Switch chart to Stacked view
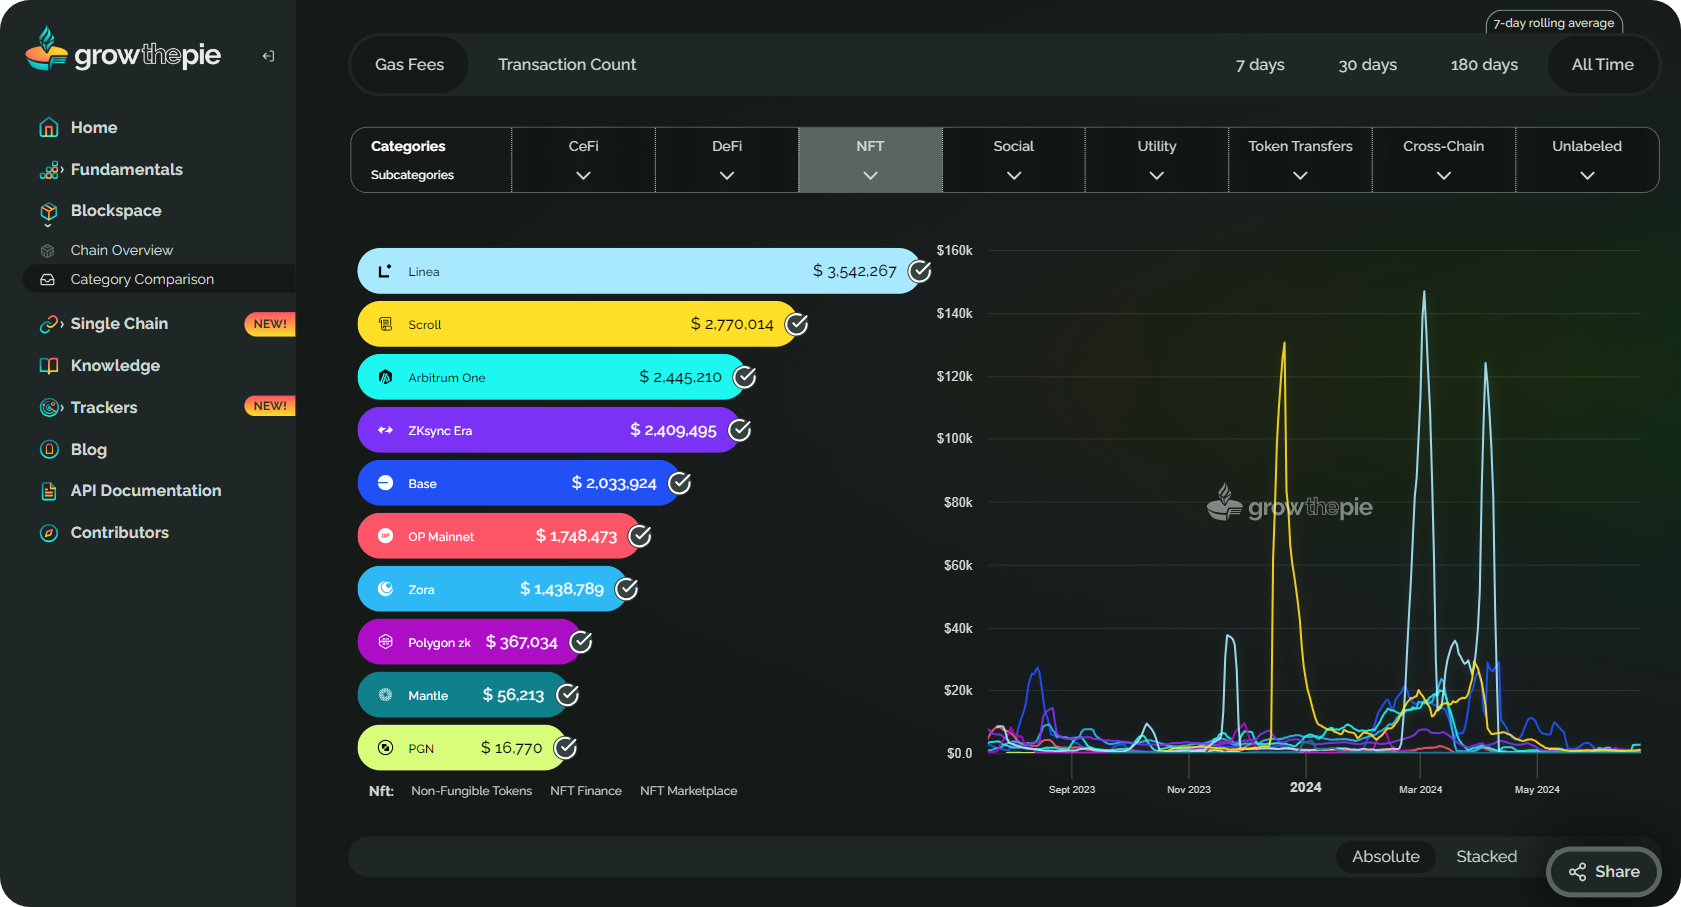This screenshot has width=1681, height=907. pos(1486,857)
